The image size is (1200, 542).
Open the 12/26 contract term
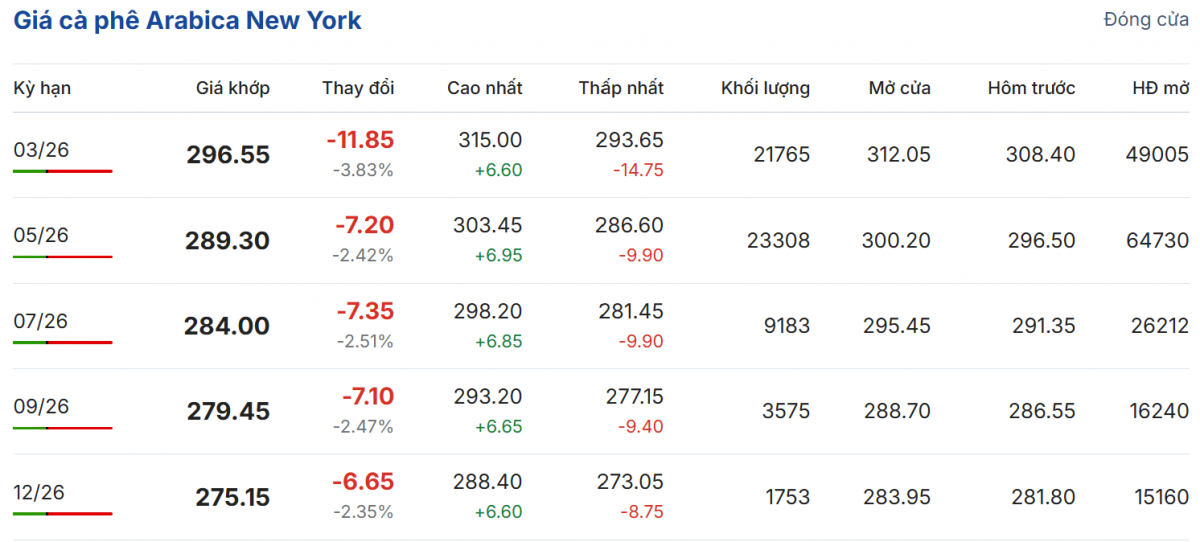click(x=41, y=492)
